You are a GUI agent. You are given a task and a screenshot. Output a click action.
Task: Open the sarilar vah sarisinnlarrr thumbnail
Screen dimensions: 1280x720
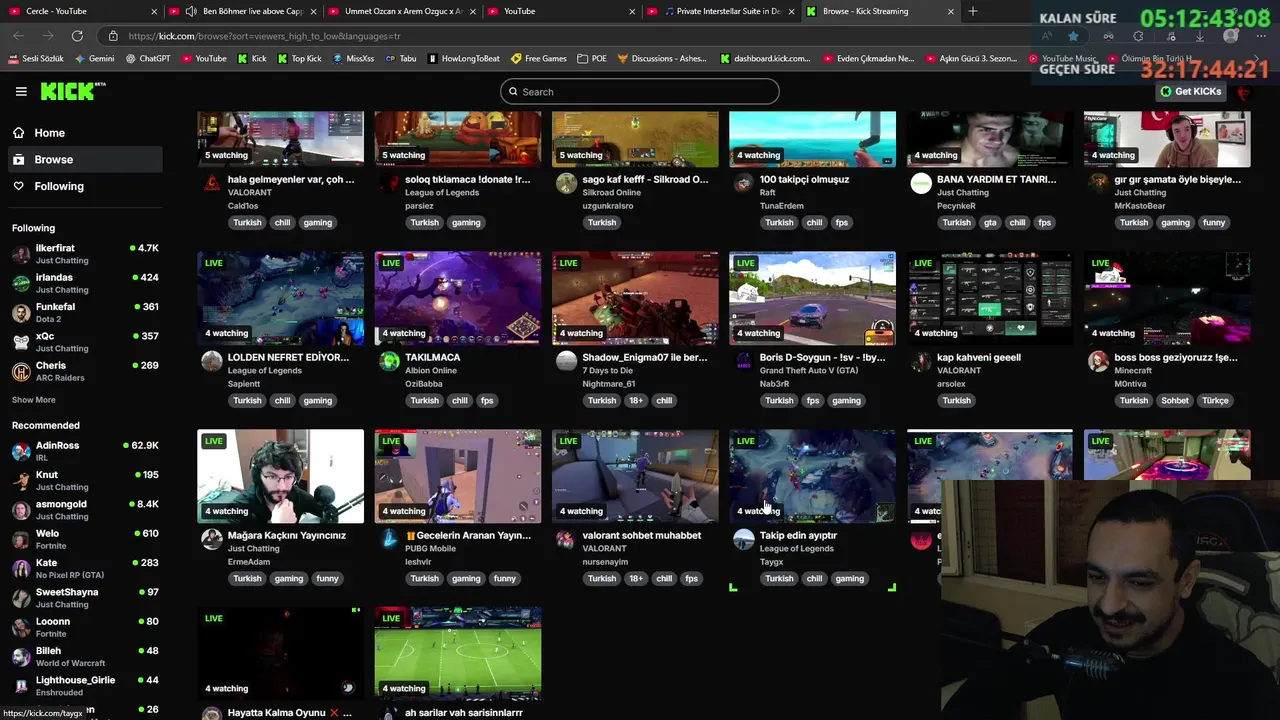458,654
